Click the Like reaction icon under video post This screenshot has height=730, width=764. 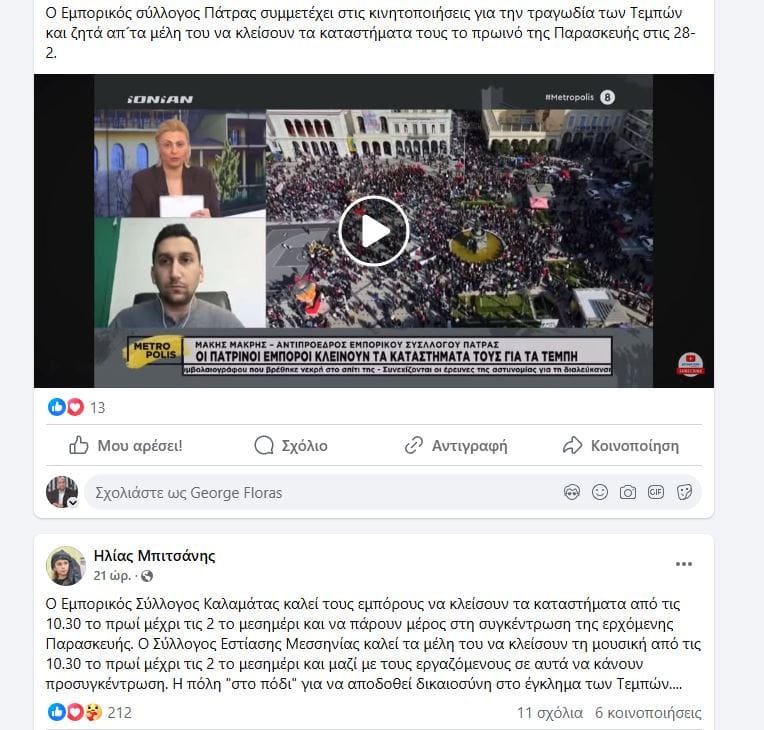tap(57, 407)
